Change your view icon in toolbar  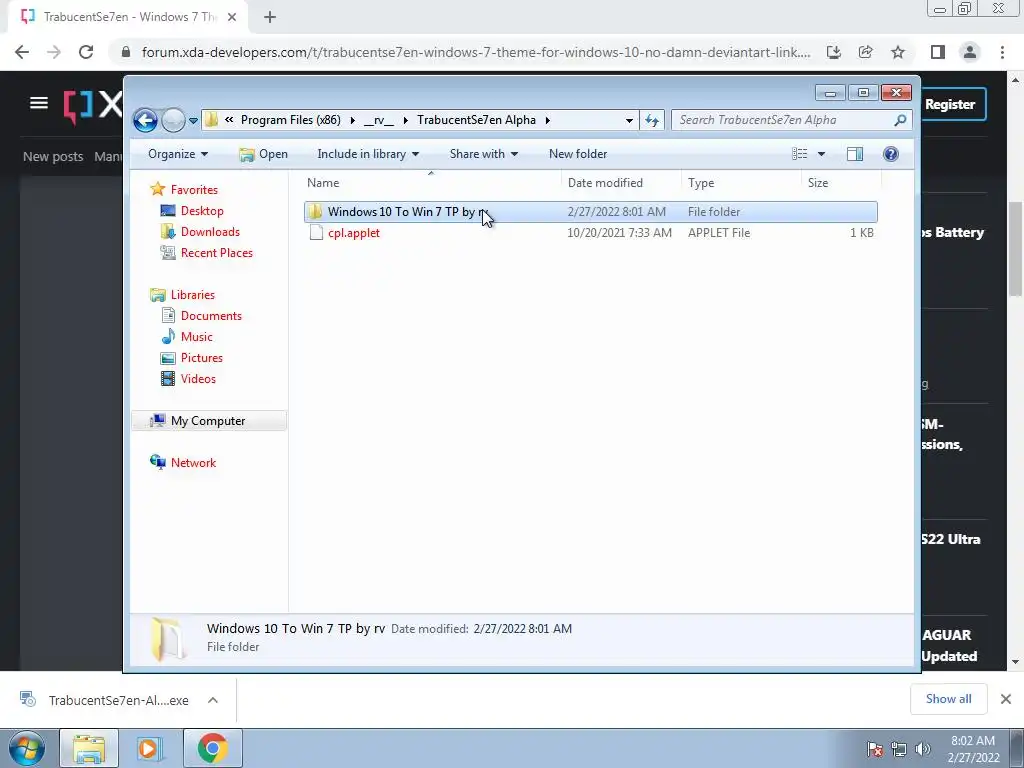pos(799,154)
